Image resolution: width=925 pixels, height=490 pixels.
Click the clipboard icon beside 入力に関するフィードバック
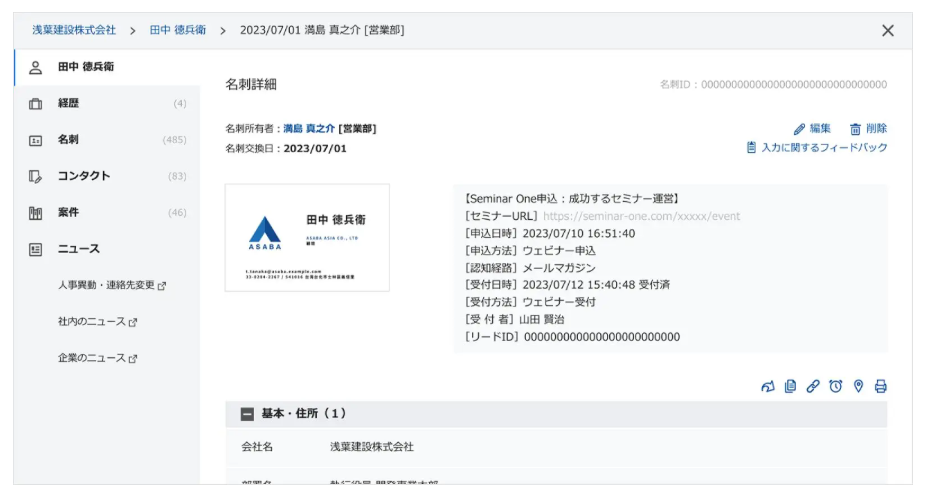(x=751, y=147)
